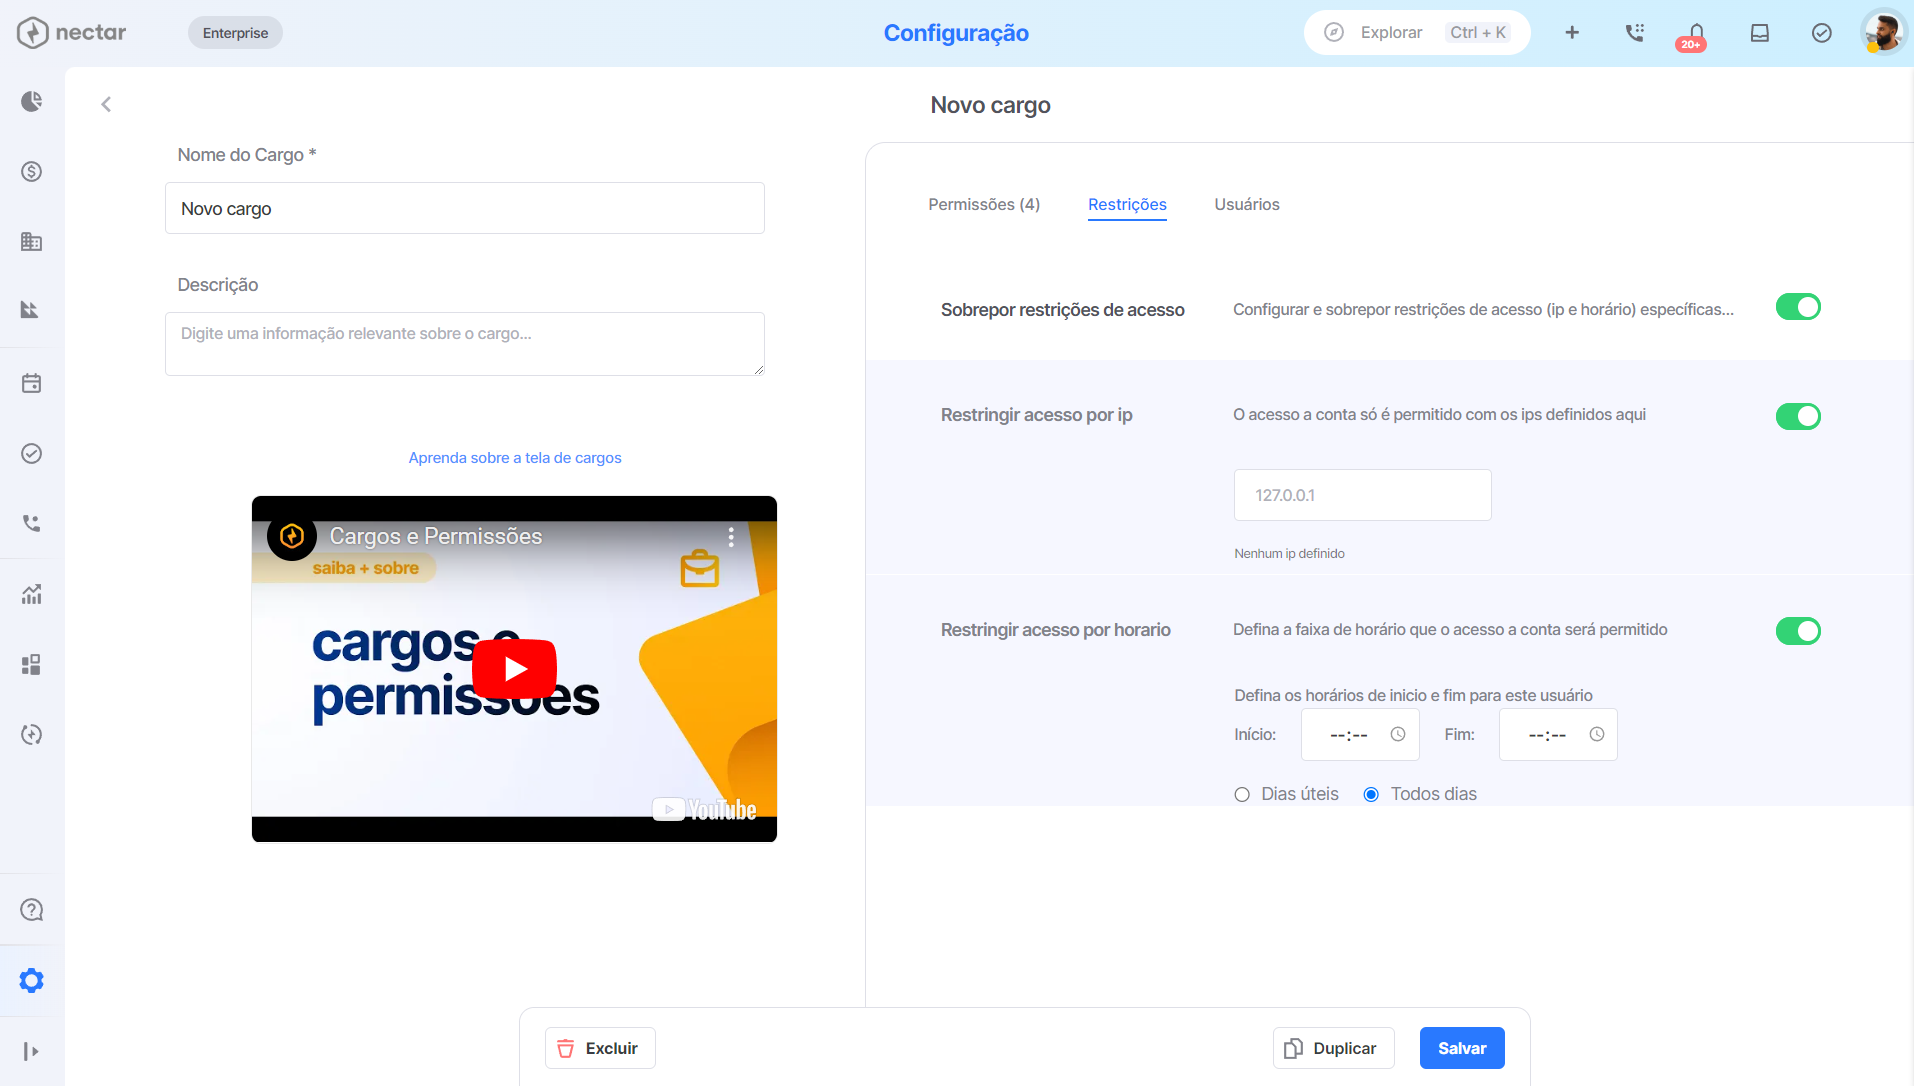
Task: Click the Nenhum ip definido text
Action: pos(1289,554)
